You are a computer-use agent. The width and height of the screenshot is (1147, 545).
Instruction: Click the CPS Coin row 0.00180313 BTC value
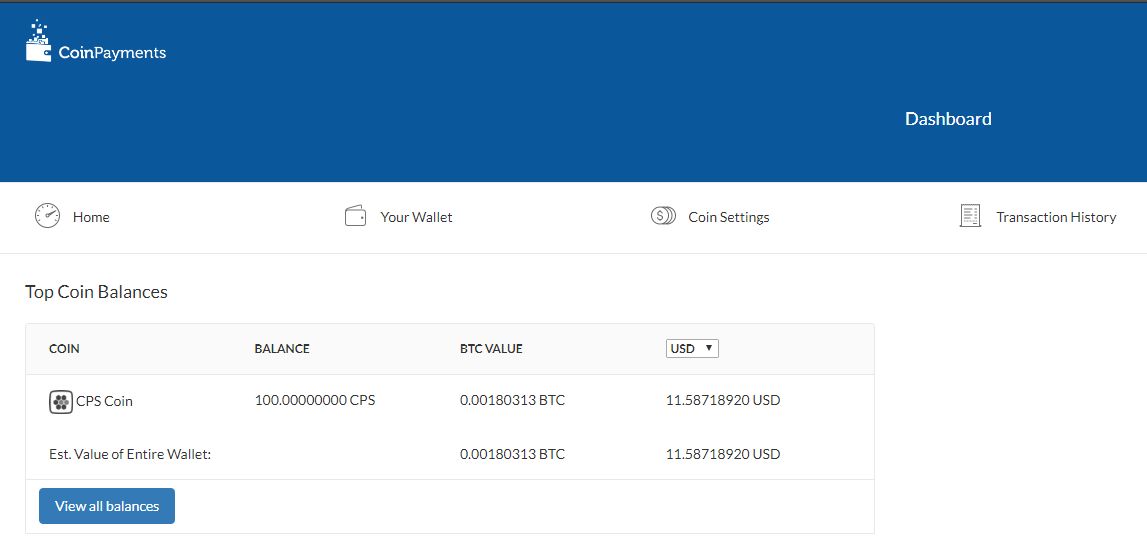[x=512, y=401]
